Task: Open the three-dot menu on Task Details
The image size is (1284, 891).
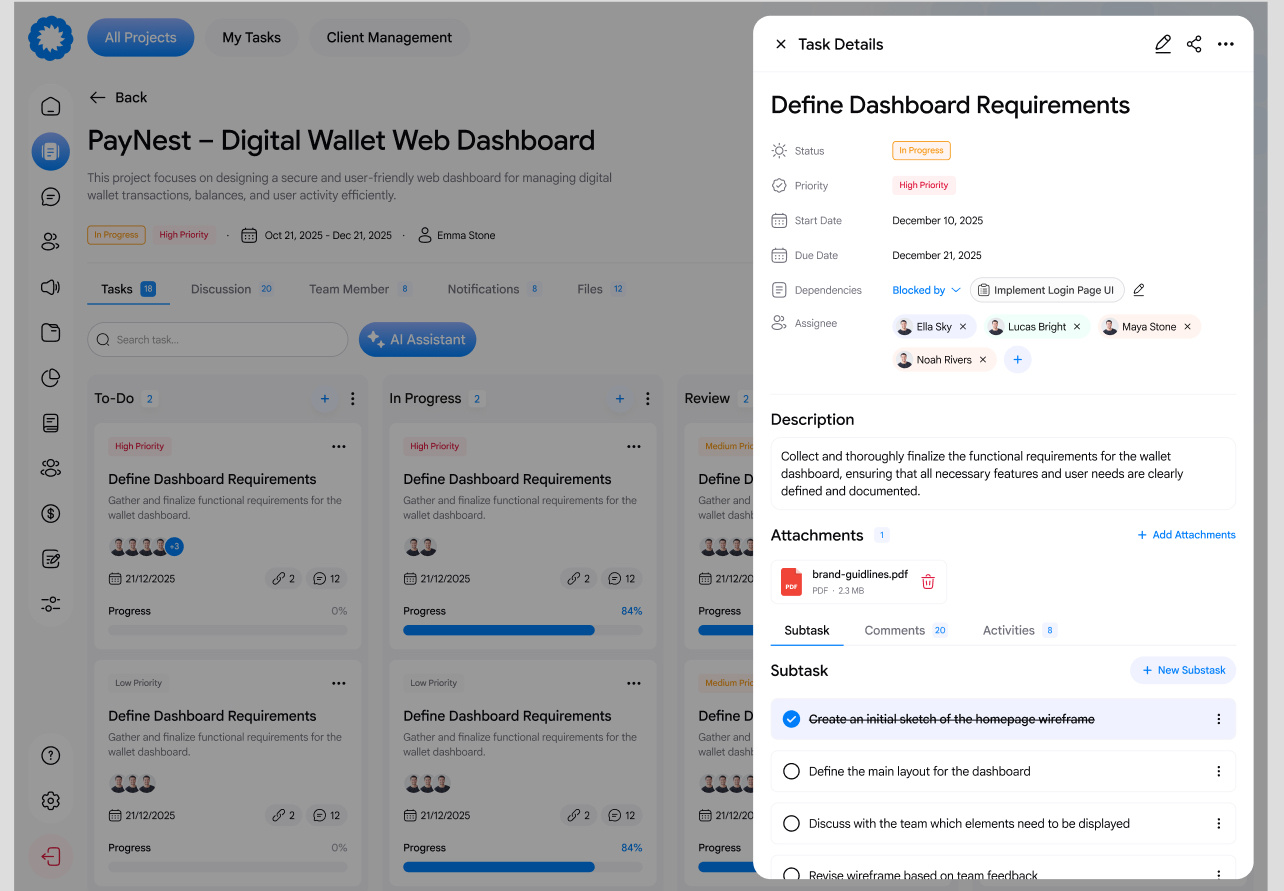Action: pyautogui.click(x=1226, y=44)
